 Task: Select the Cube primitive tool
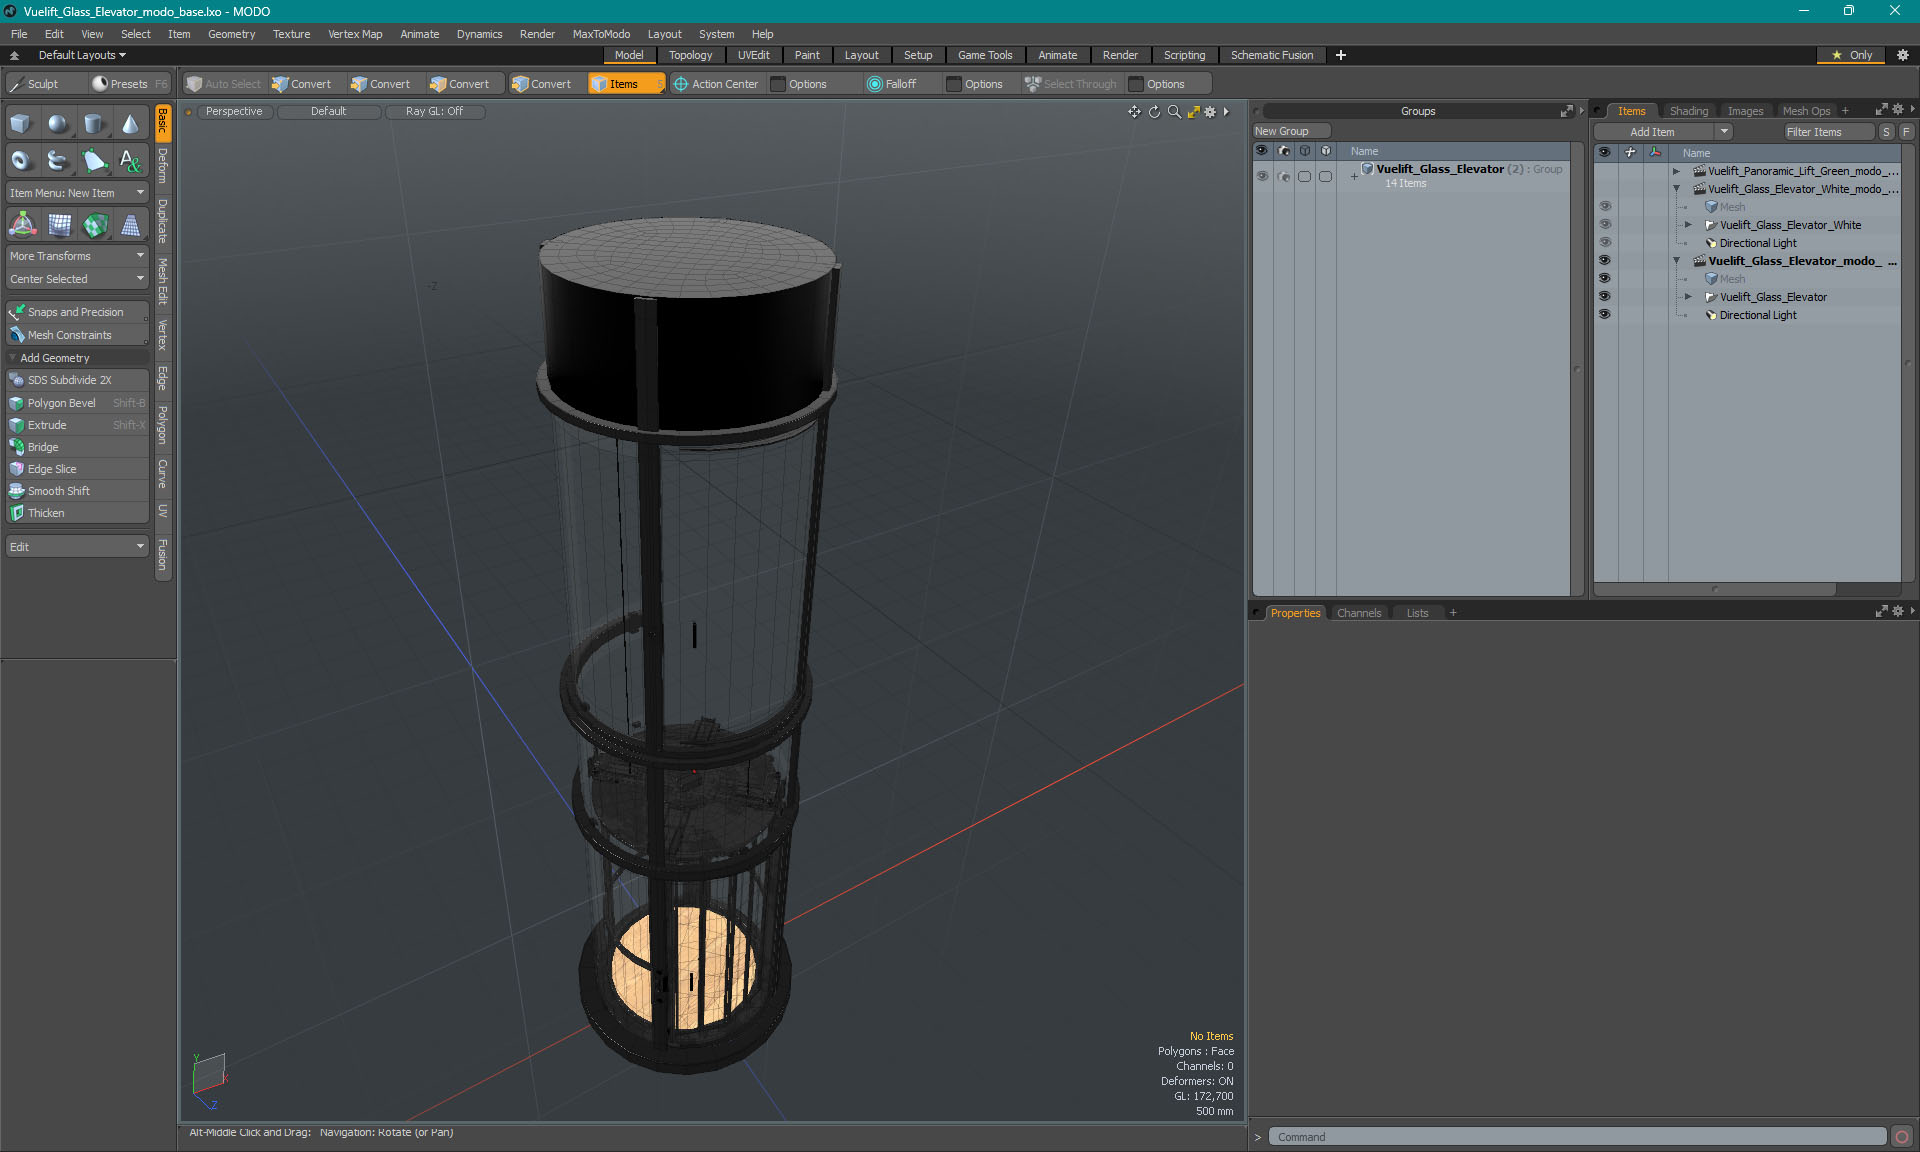tap(22, 124)
